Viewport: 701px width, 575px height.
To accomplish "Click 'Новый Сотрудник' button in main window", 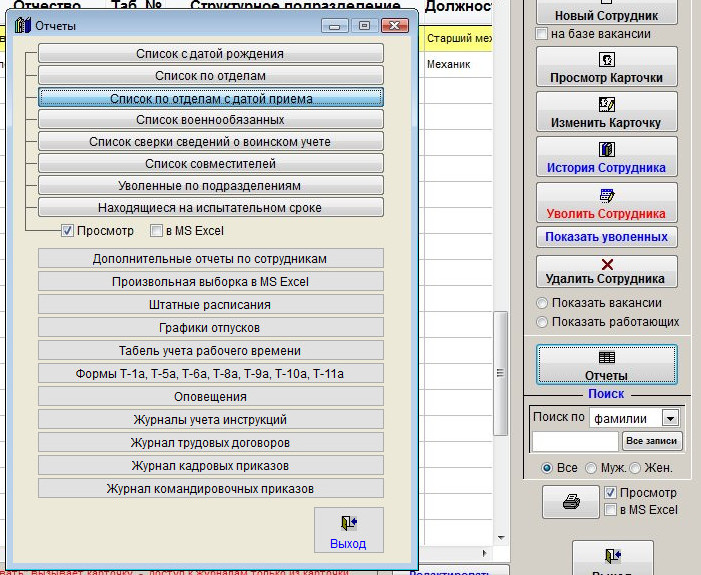I will click(607, 12).
